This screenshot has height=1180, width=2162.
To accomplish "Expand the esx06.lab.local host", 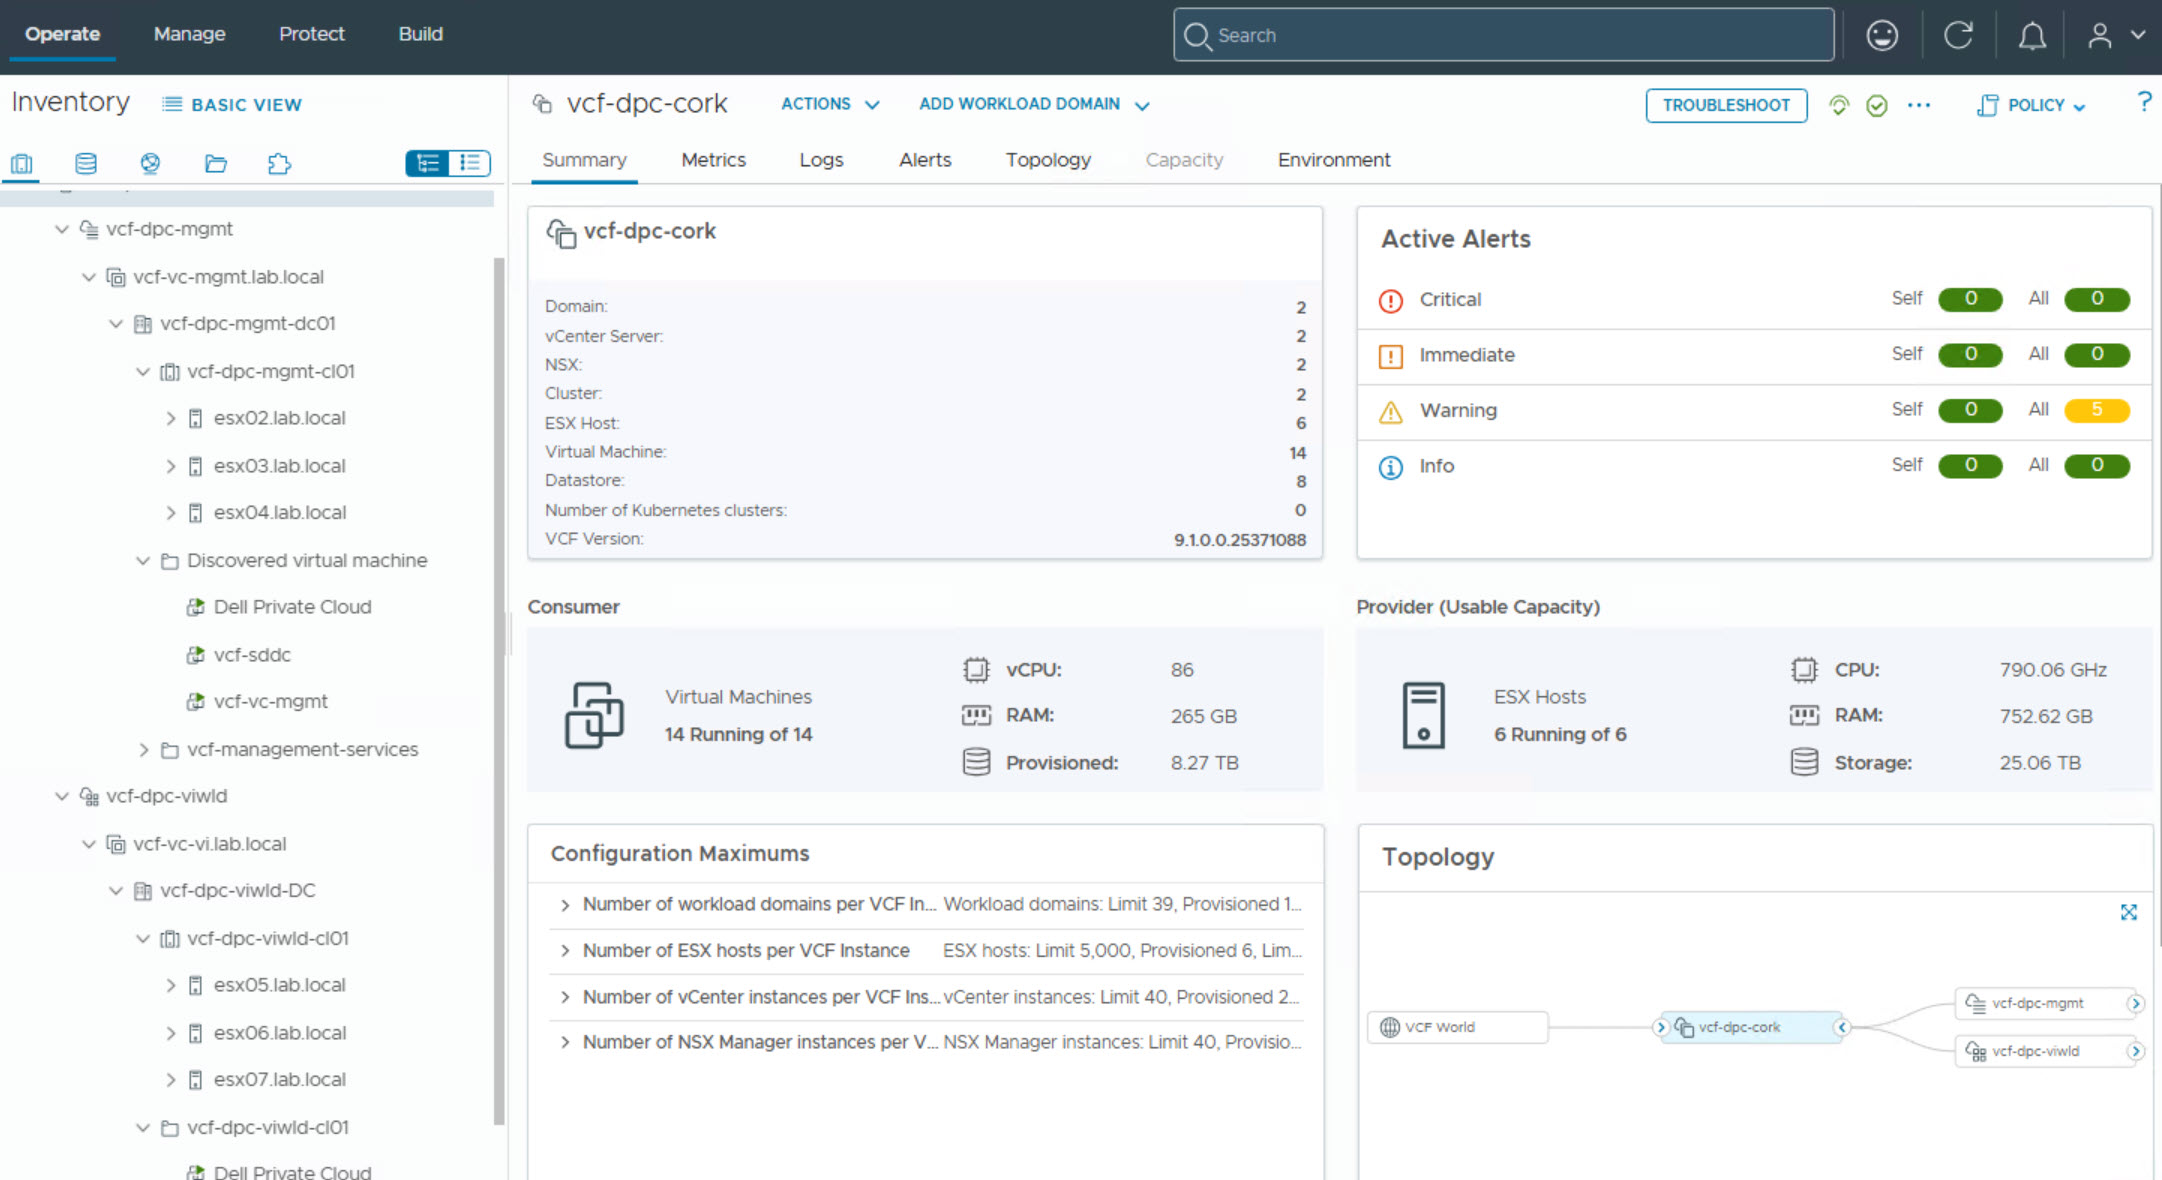I will [170, 1033].
